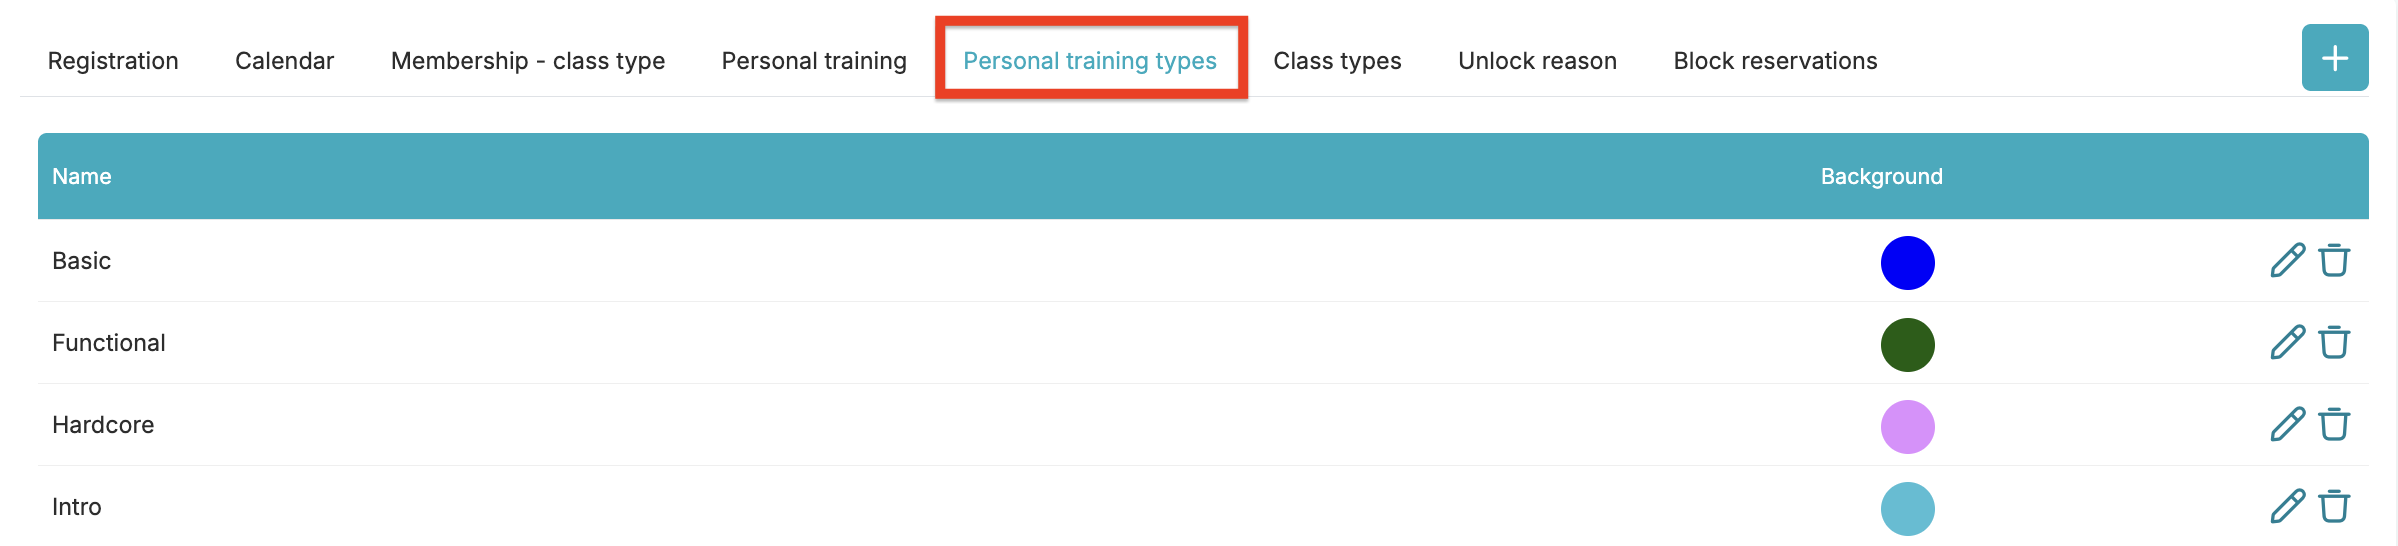Edit the Functional training type
The width and height of the screenshot is (2398, 546).
point(2287,343)
